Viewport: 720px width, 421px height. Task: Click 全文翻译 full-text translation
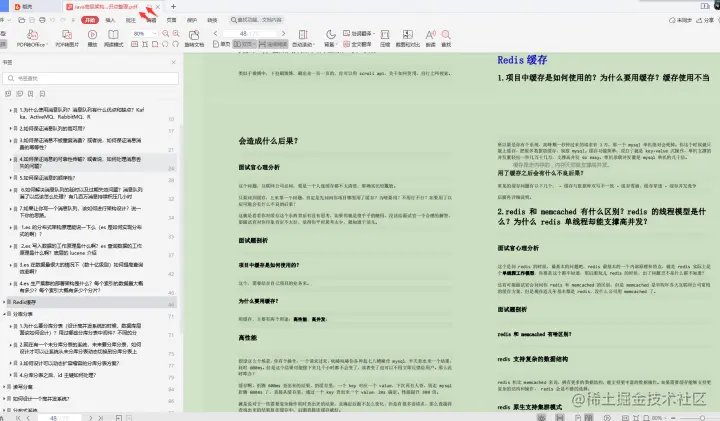[x=357, y=45]
